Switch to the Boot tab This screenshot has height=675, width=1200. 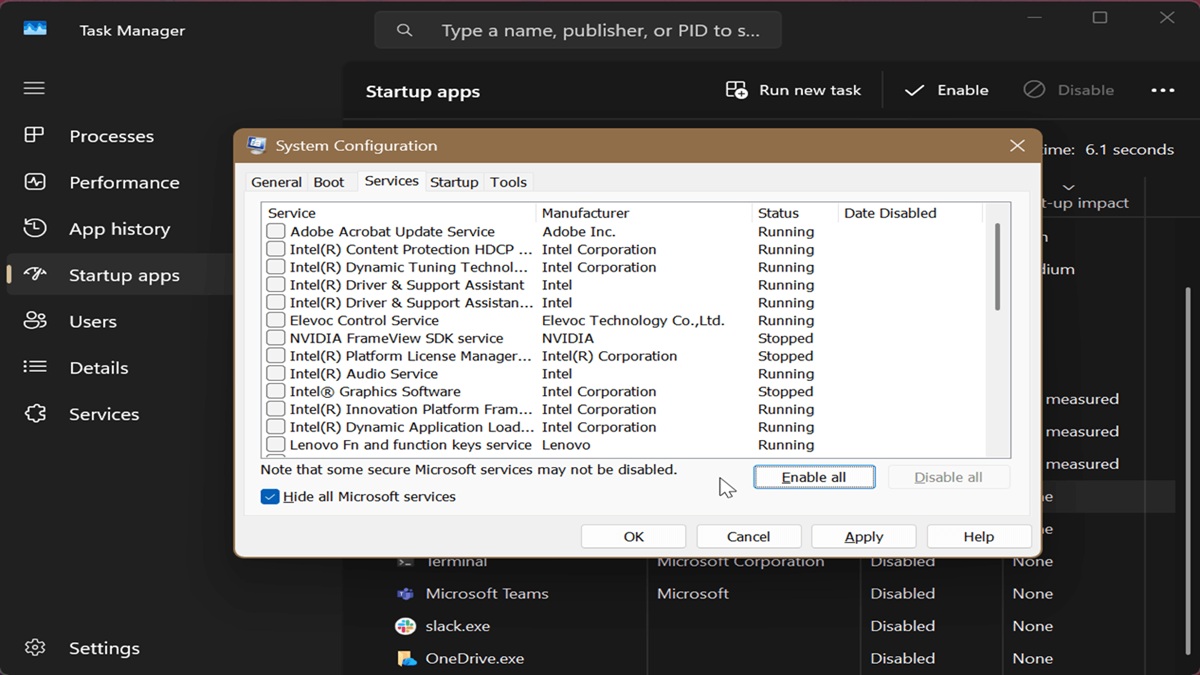(329, 182)
